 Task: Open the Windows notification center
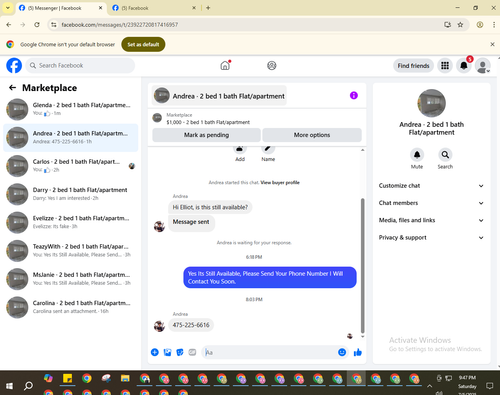489,386
